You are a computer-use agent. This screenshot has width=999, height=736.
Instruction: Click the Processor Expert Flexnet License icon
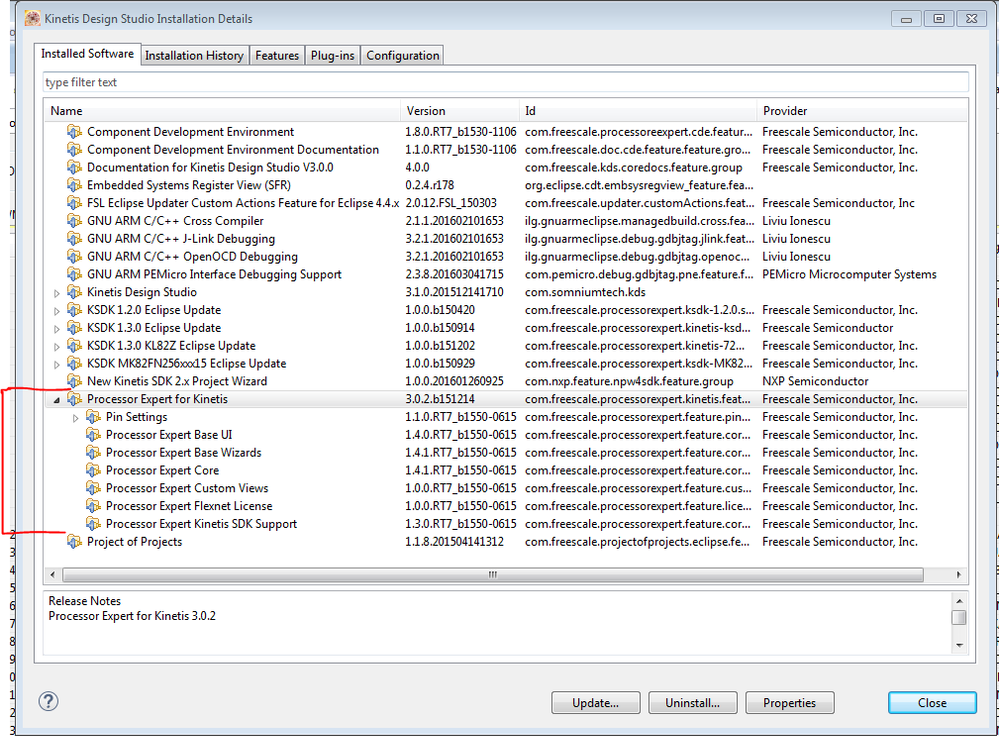coord(94,507)
